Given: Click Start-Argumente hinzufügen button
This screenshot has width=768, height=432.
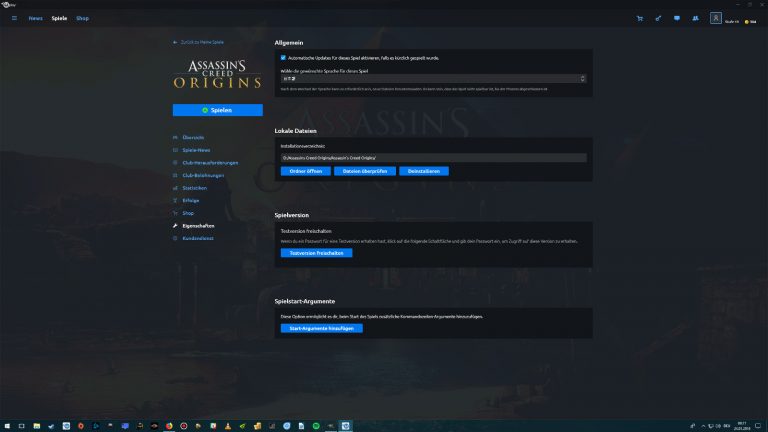Looking at the screenshot, I should pyautogui.click(x=321, y=328).
